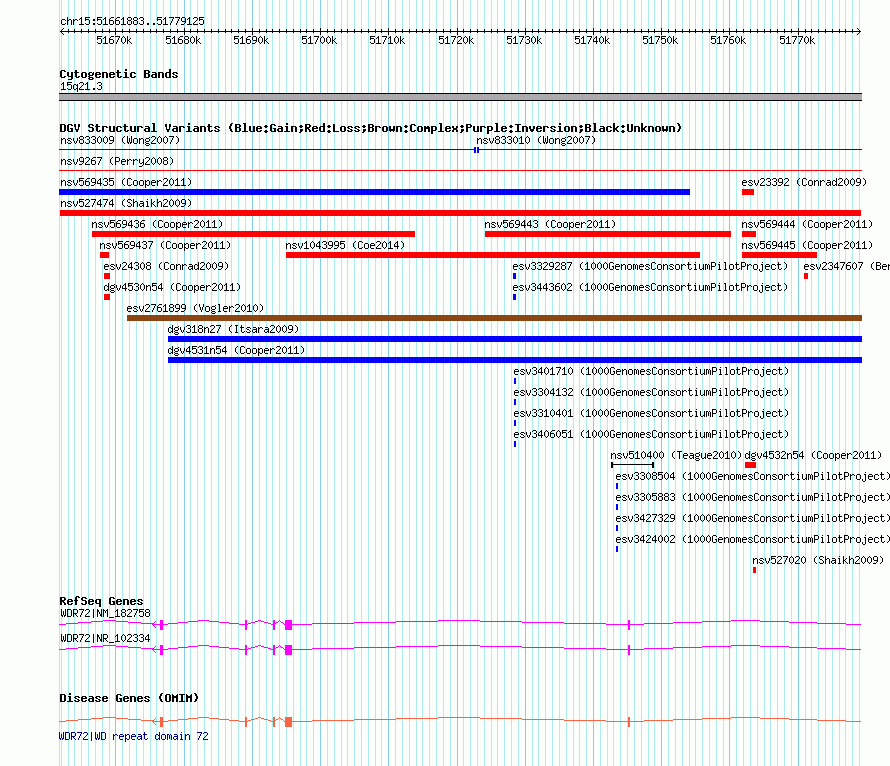Click the RefSeq Genes track title
Image resolution: width=890 pixels, height=766 pixels.
pos(101,601)
